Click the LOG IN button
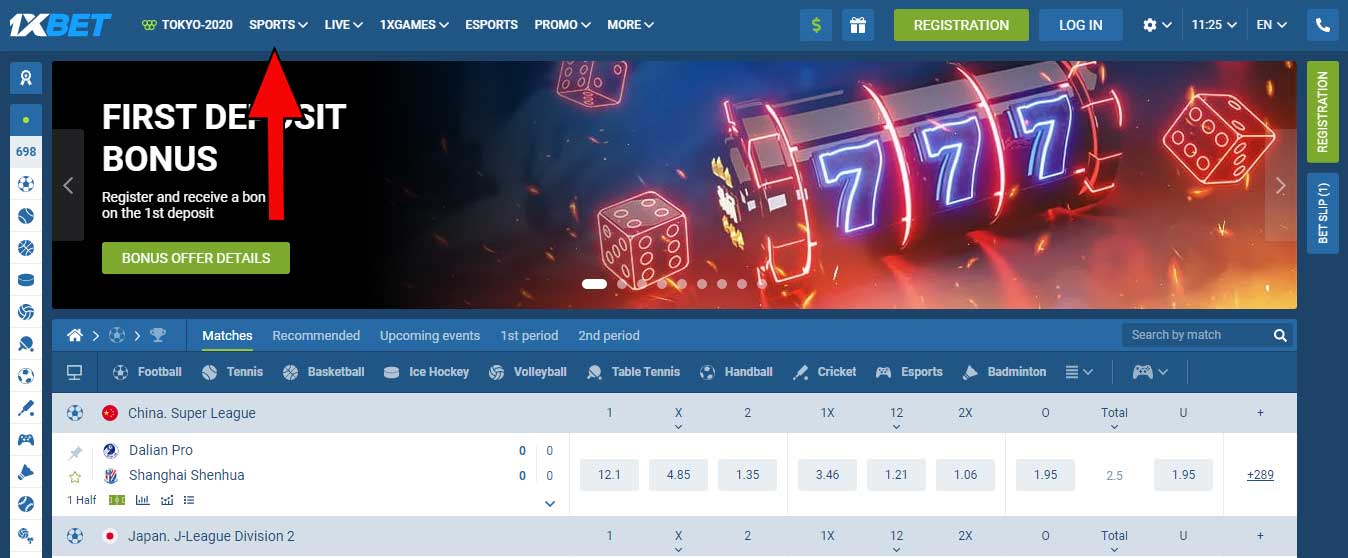Screen dimensions: 1348x558 pyautogui.click(x=1081, y=25)
